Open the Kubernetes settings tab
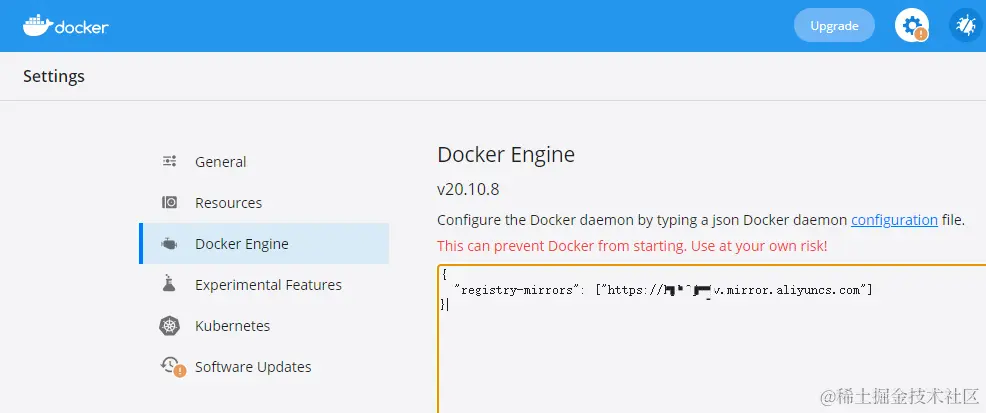The height and width of the screenshot is (413, 986). [x=264, y=326]
